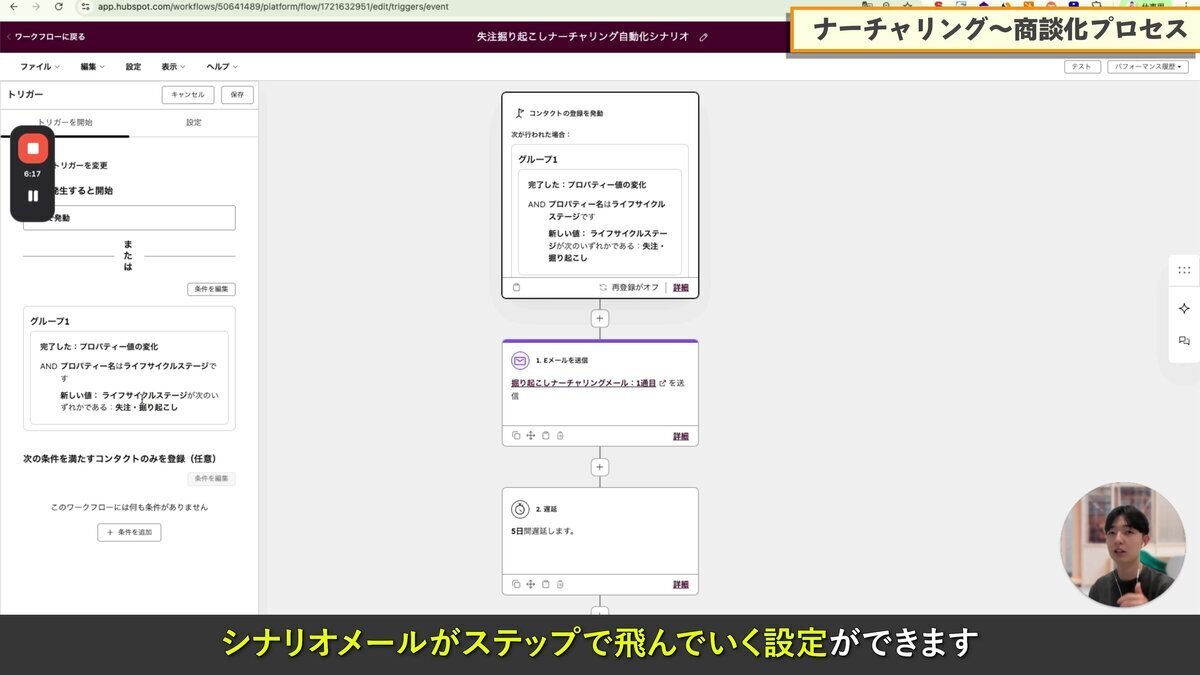Click the external link icon beside the email name

click(664, 383)
